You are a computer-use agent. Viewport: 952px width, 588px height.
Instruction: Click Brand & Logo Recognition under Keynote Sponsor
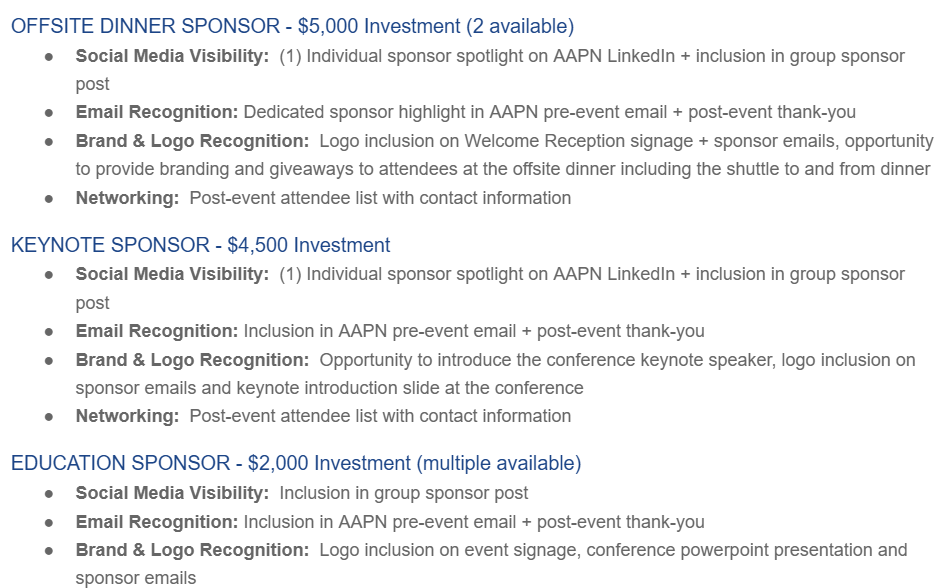(x=192, y=359)
